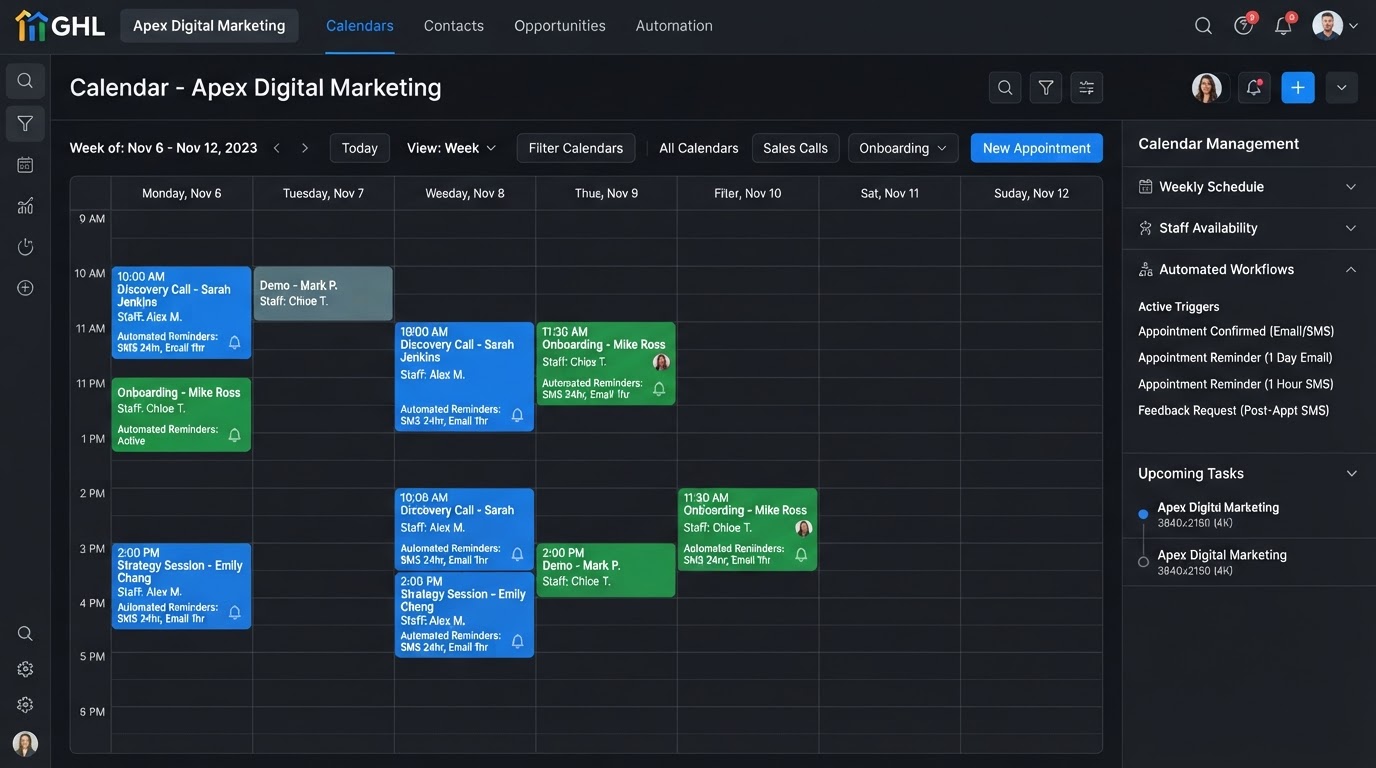Open the Opportunities tab
The image size is (1376, 768).
click(560, 26)
